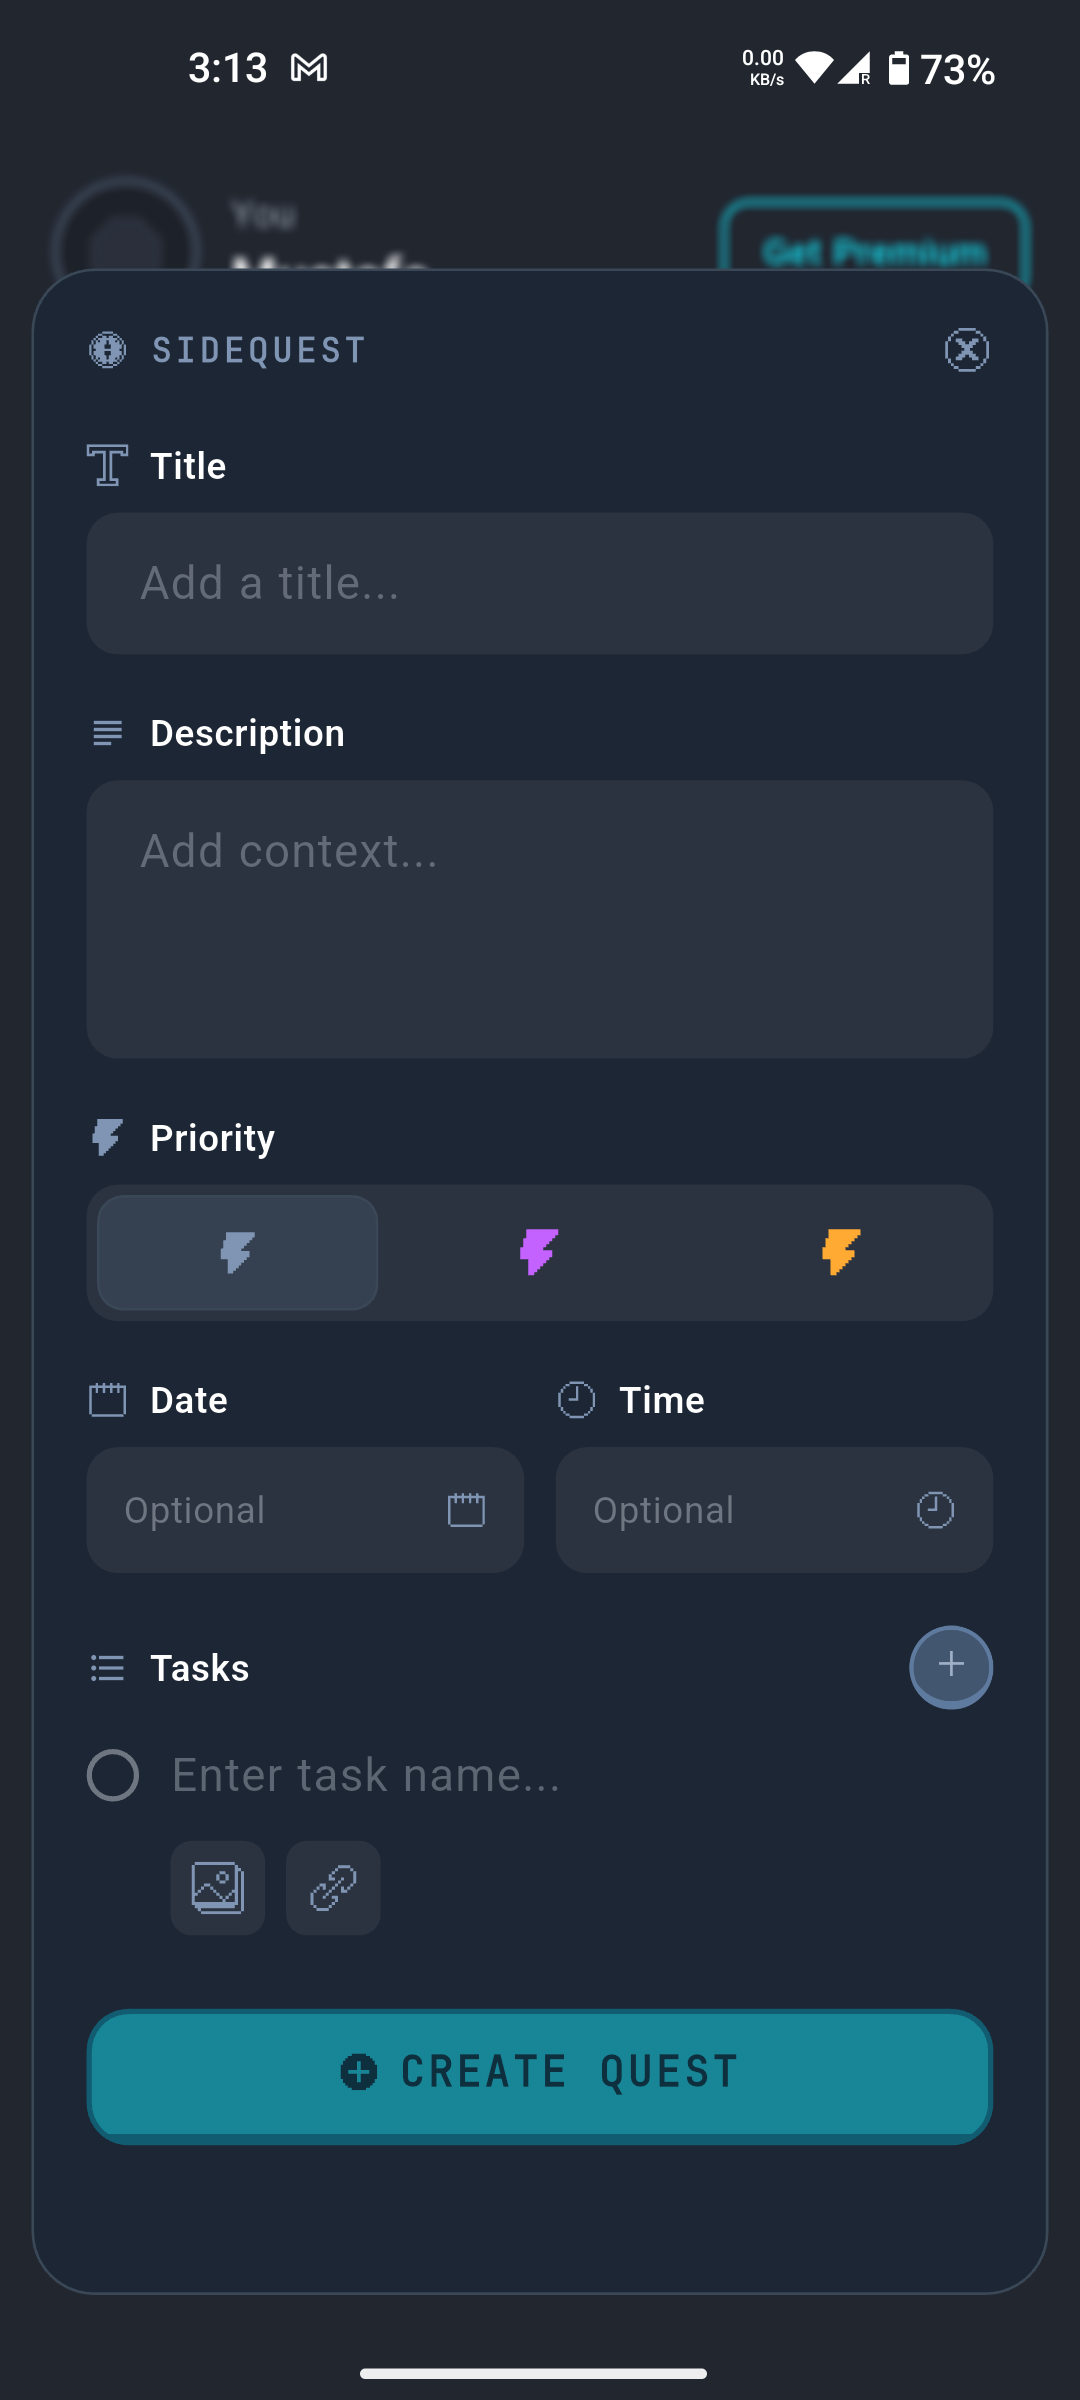This screenshot has height=2400, width=1080.
Task: Attach a link to the task
Action: (332, 1888)
